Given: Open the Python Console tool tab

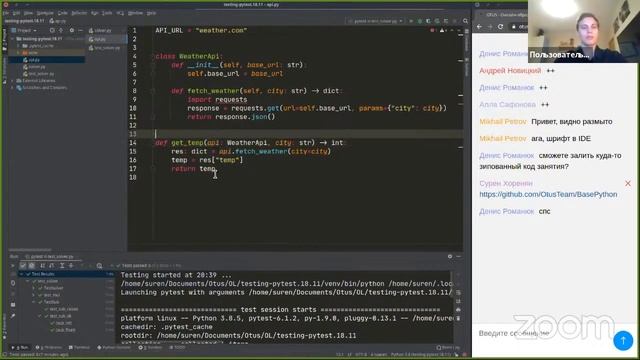Looking at the screenshot, I should click(114, 348).
